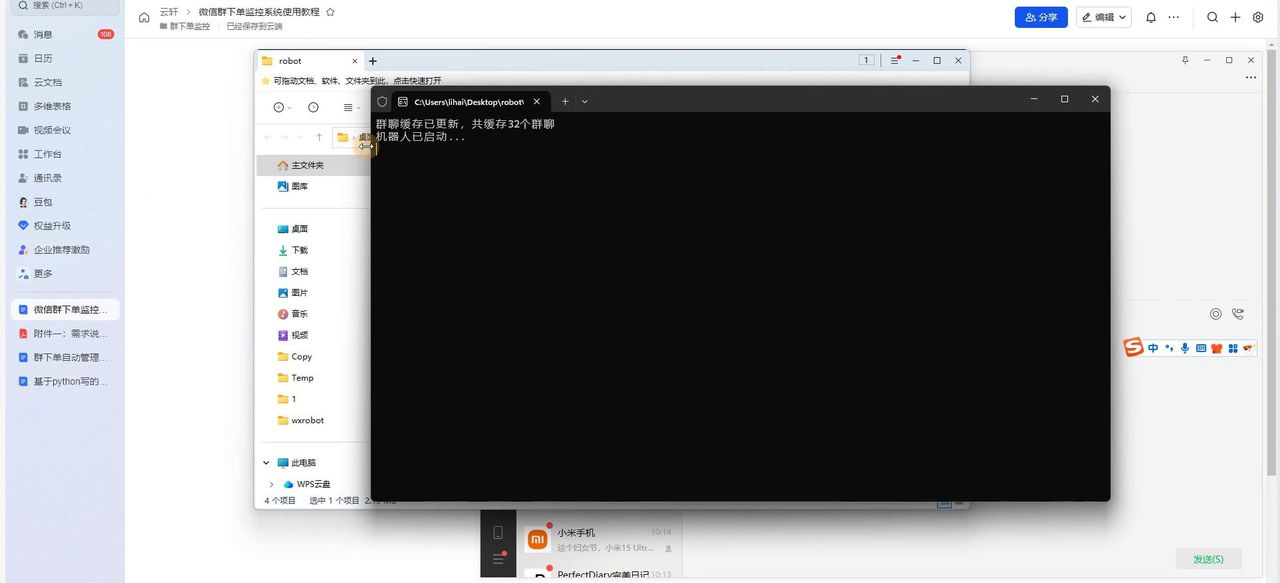Open the document notifications bell
1280x583 pixels.
tap(1151, 17)
